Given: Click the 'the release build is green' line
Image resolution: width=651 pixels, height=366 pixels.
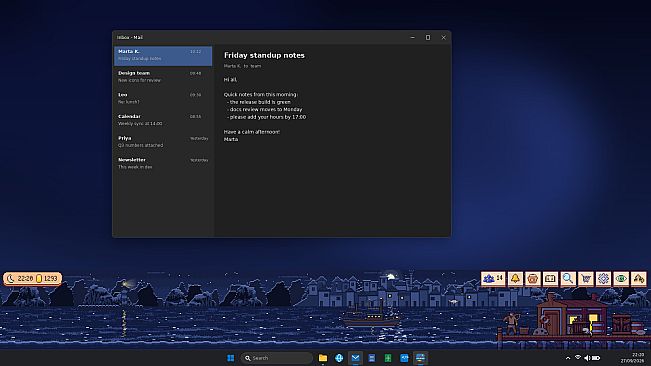Looking at the screenshot, I should (x=259, y=102).
